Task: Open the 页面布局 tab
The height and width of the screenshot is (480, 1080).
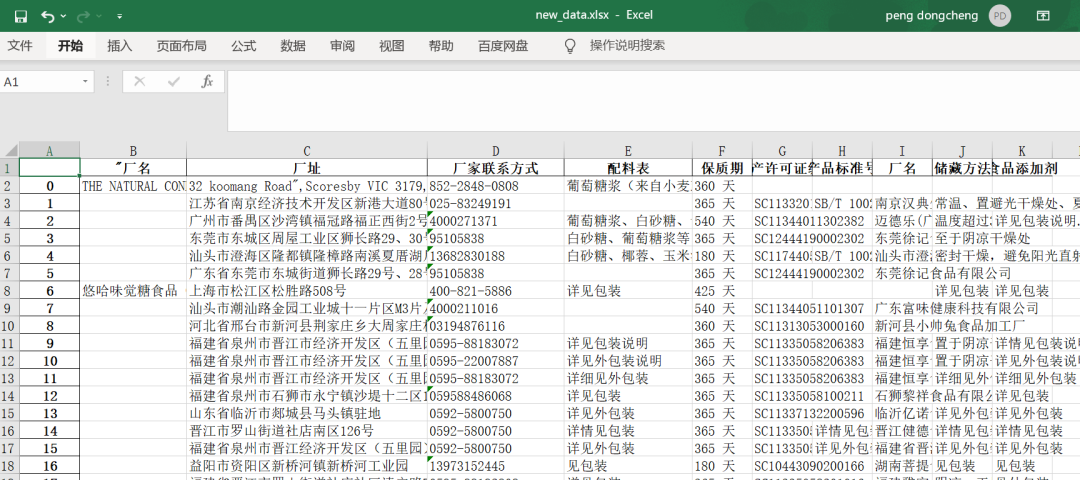Action: (181, 46)
